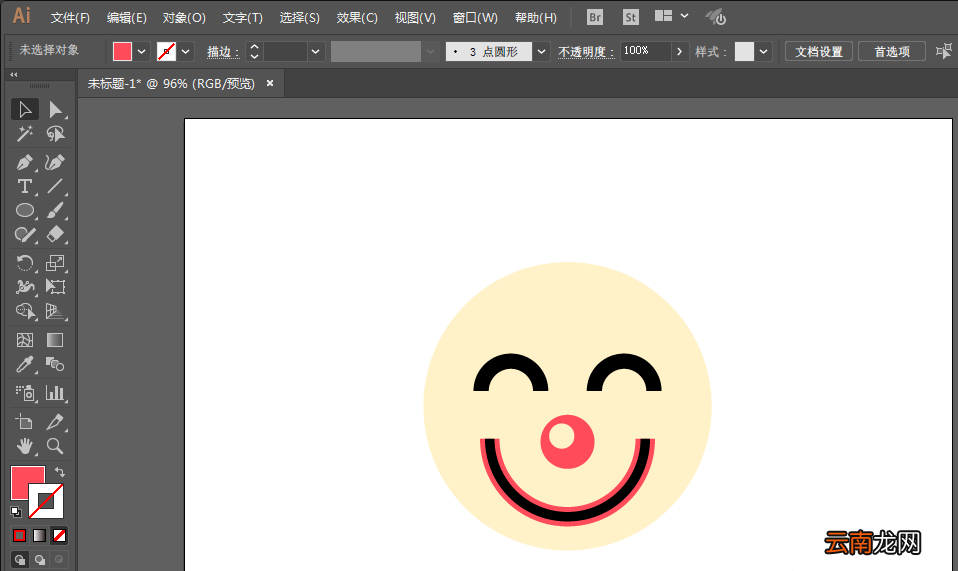958x571 pixels.
Task: Open the 效果(C) menu
Action: click(x=357, y=18)
